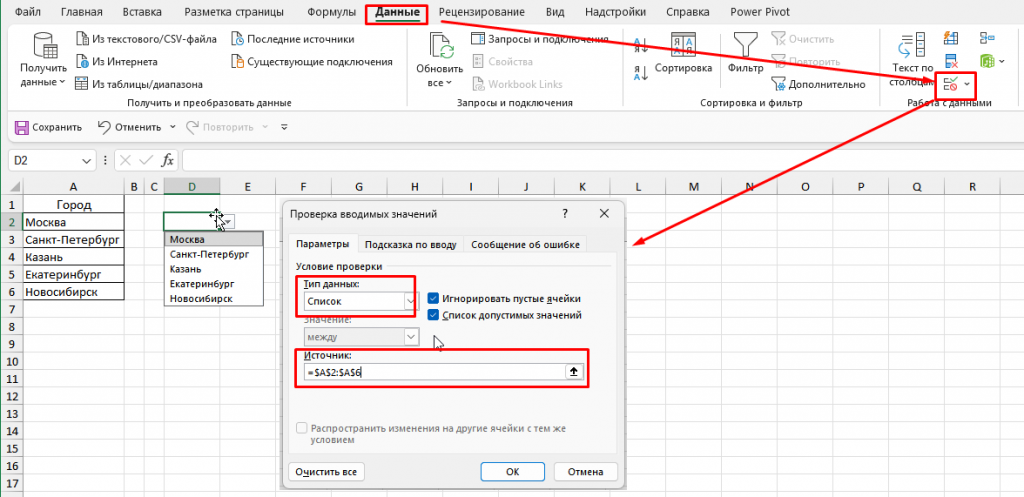Click the Отмена button
This screenshot has height=497, width=1024.
[586, 472]
